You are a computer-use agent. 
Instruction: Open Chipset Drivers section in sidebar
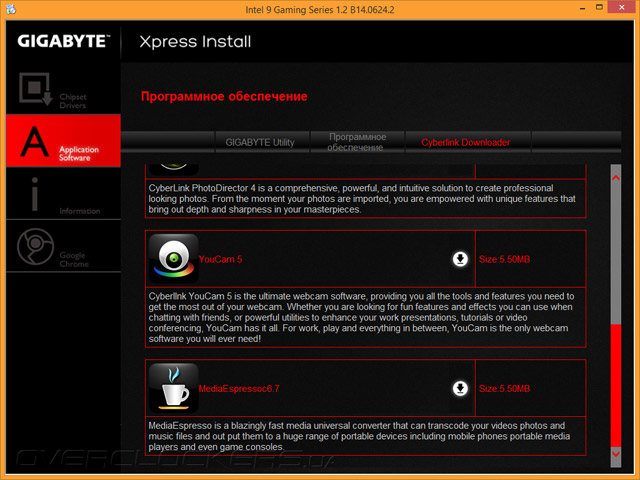pos(63,89)
